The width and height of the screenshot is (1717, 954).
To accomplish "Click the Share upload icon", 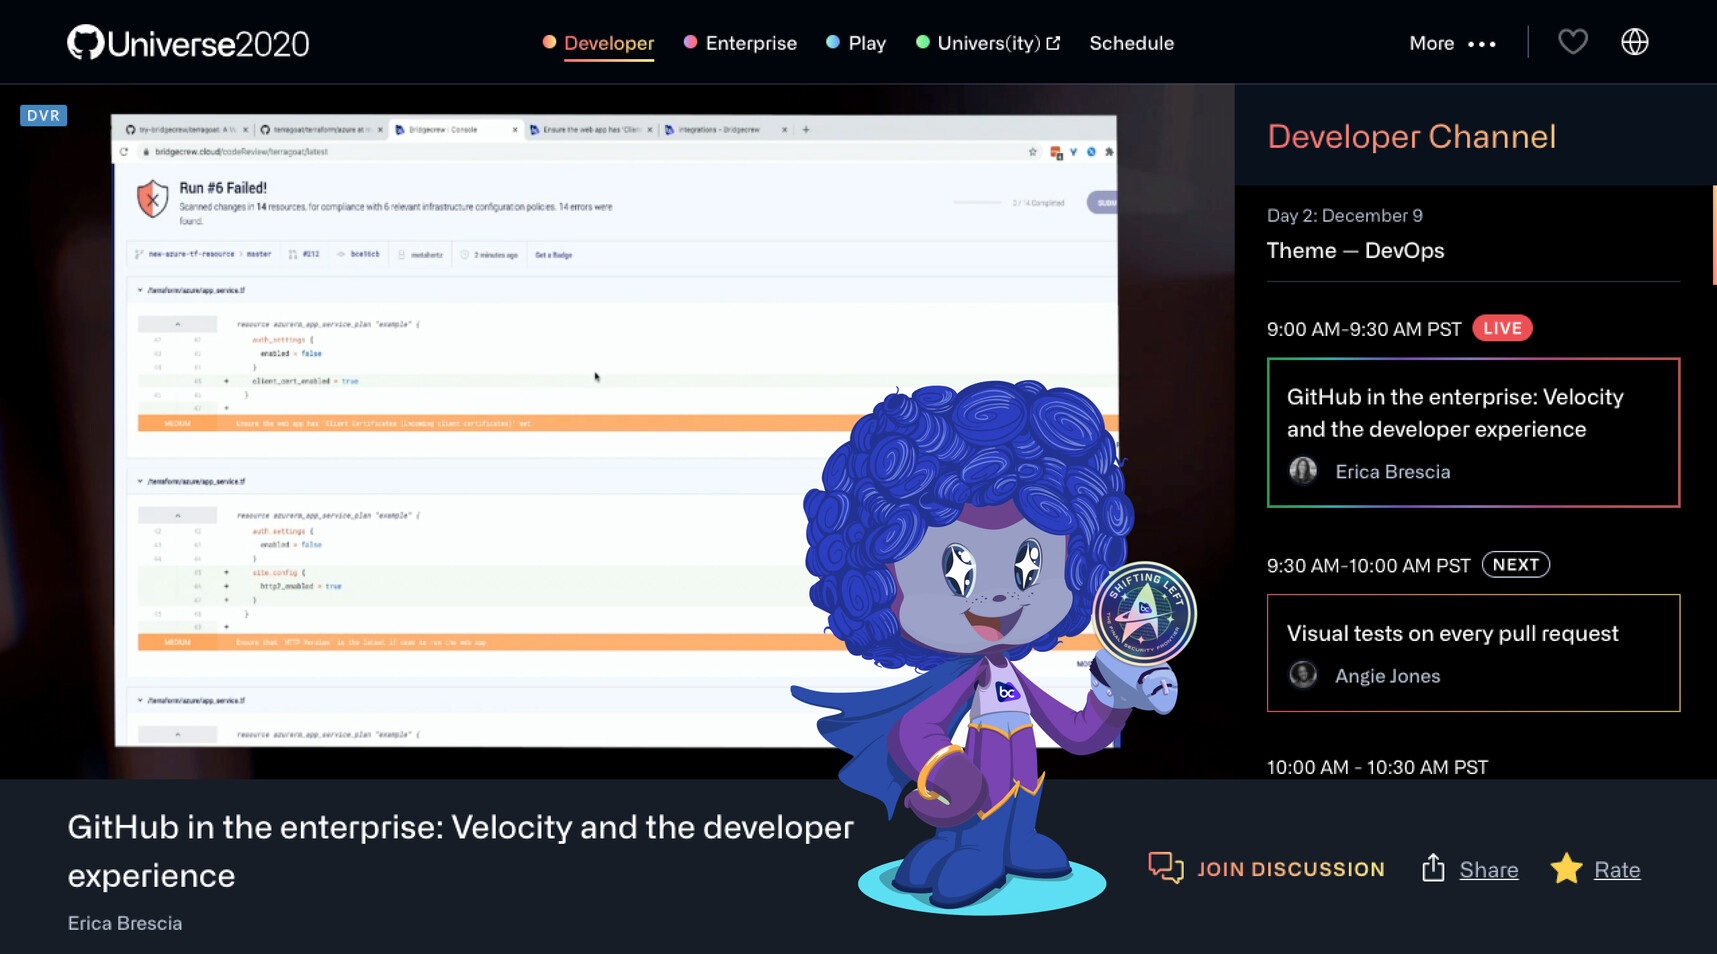I will point(1433,868).
